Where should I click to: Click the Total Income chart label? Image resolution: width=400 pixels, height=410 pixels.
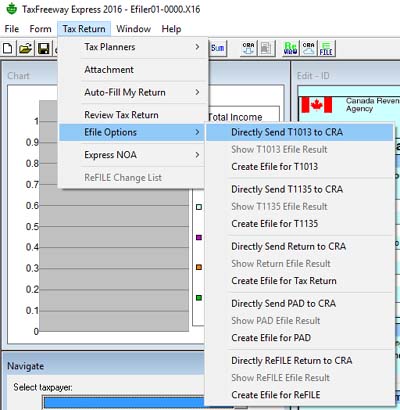(235, 117)
